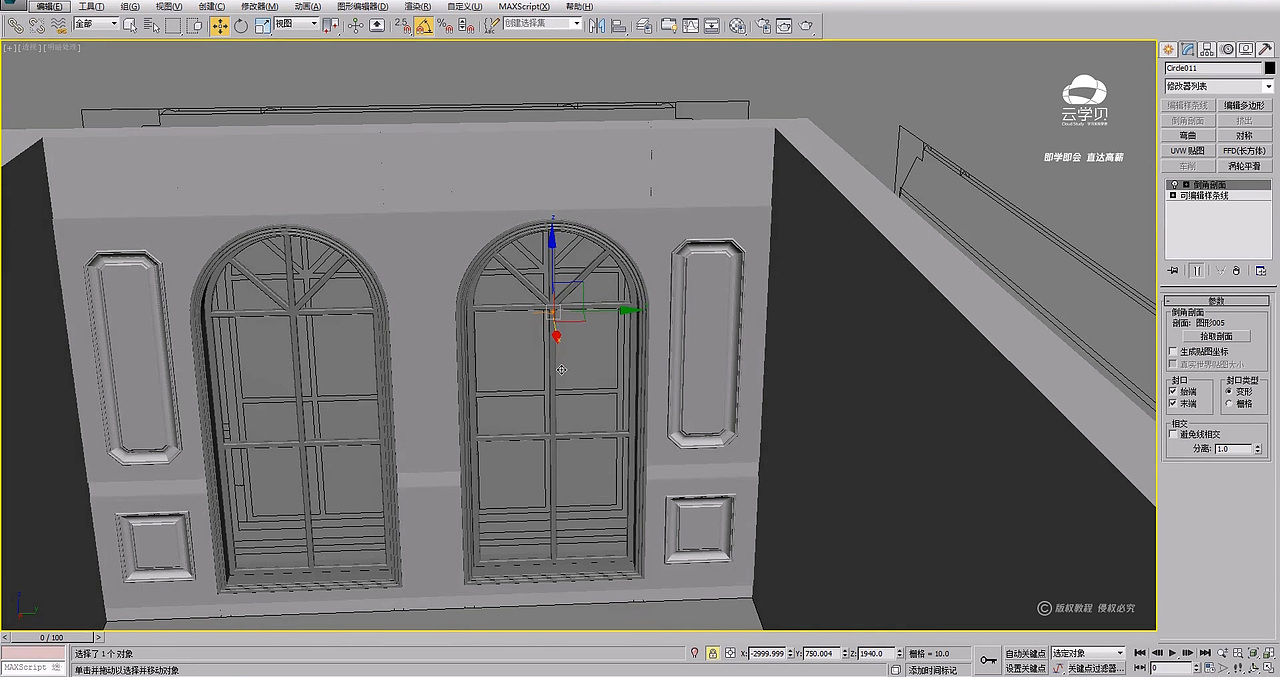Click the Render teapot icon
1280x677 pixels.
coord(805,24)
